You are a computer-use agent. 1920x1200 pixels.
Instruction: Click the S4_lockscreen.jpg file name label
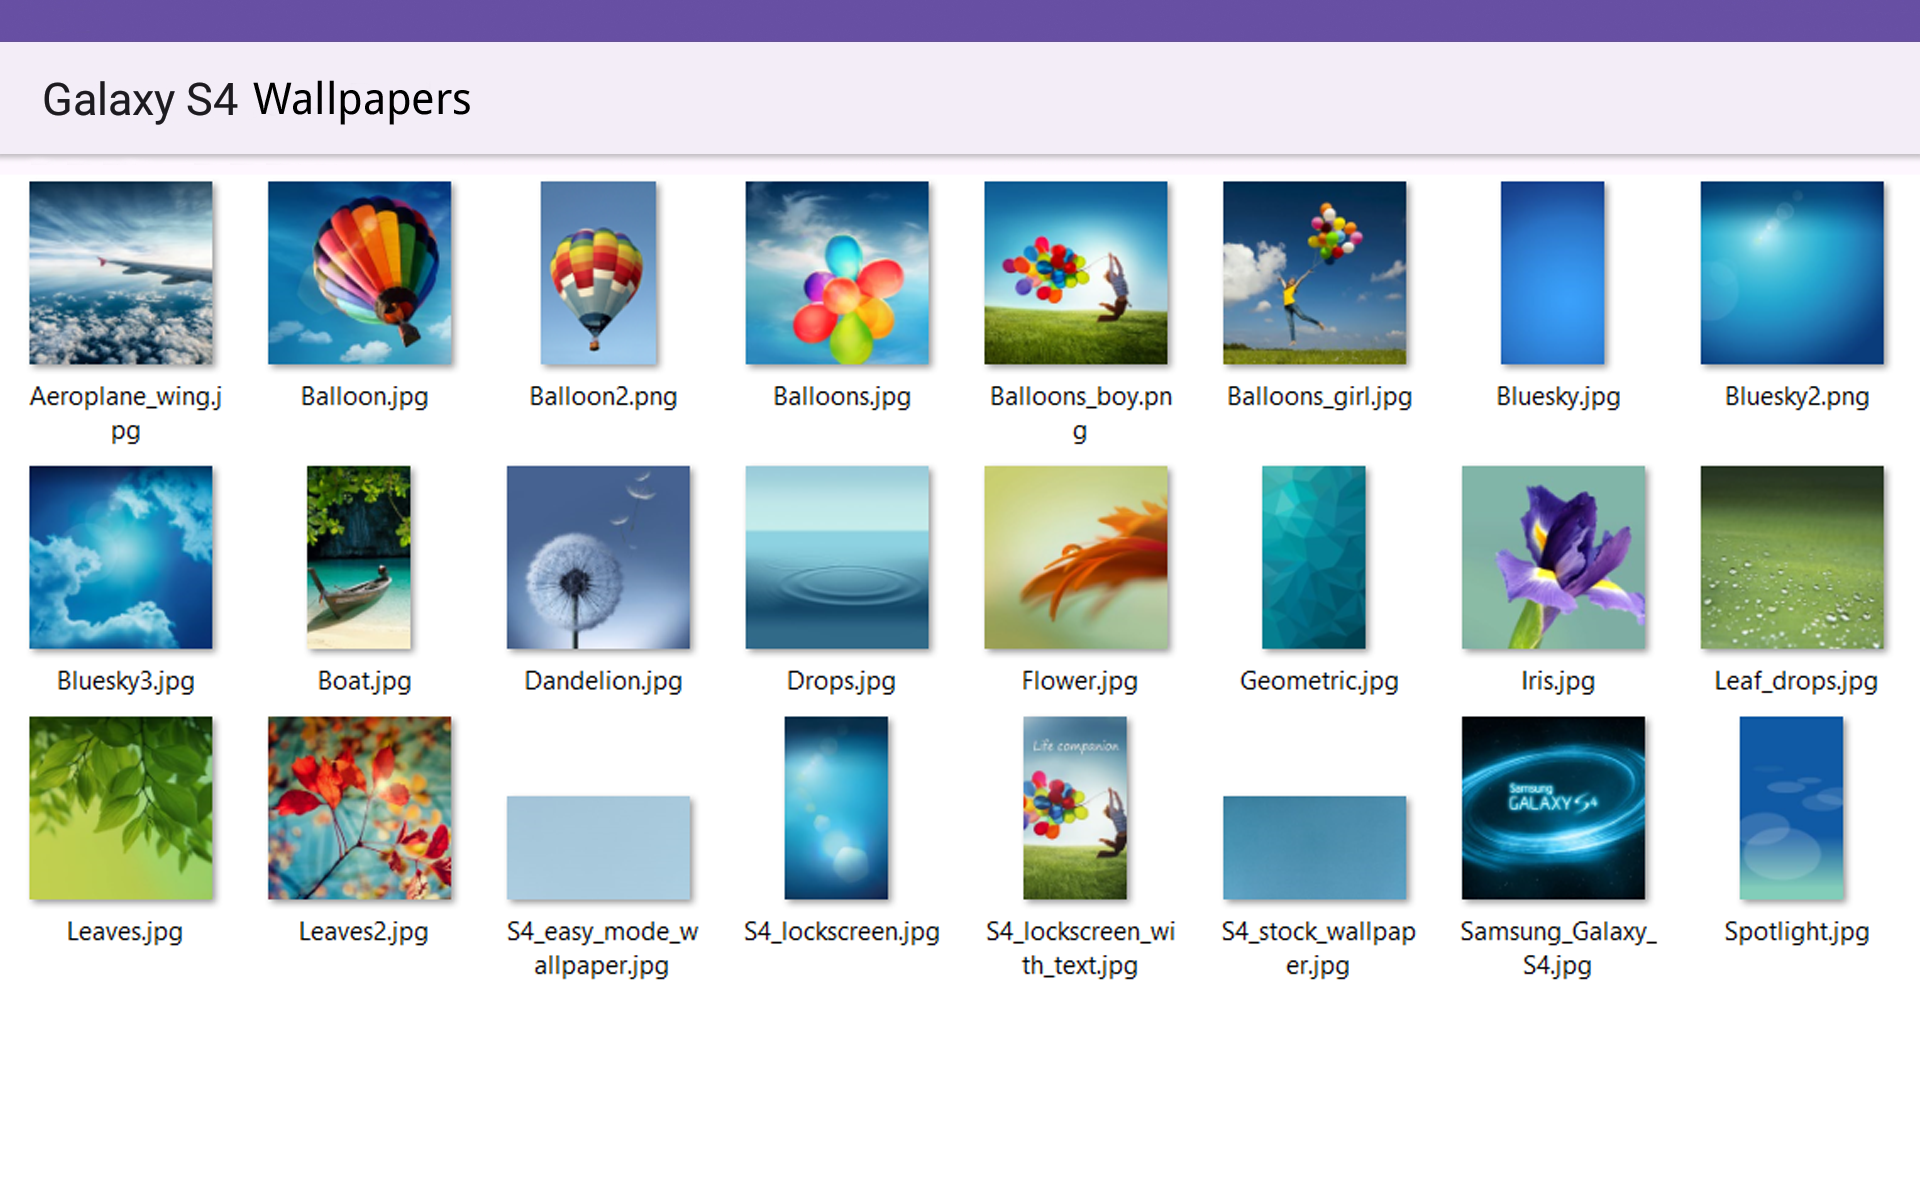pos(842,932)
